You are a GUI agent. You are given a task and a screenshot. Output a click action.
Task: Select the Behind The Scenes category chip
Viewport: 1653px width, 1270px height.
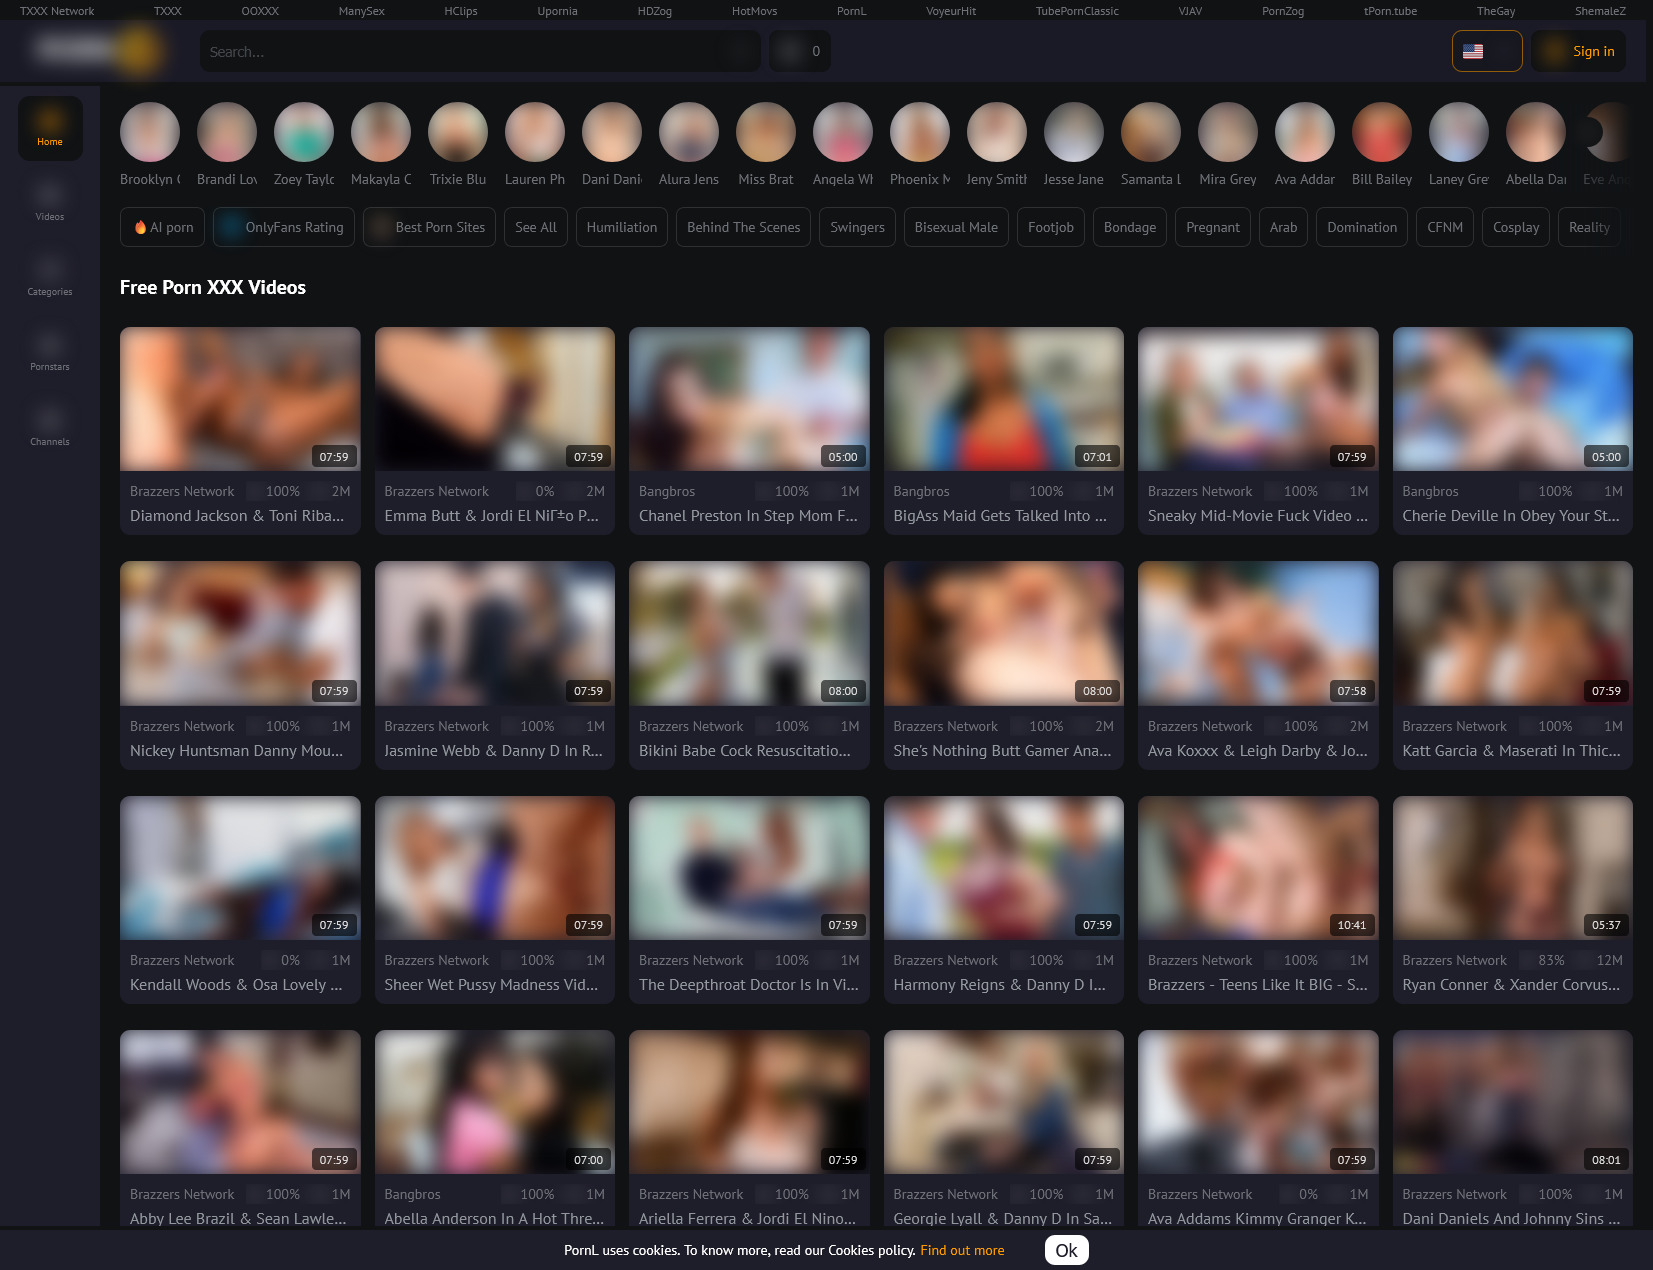(744, 227)
